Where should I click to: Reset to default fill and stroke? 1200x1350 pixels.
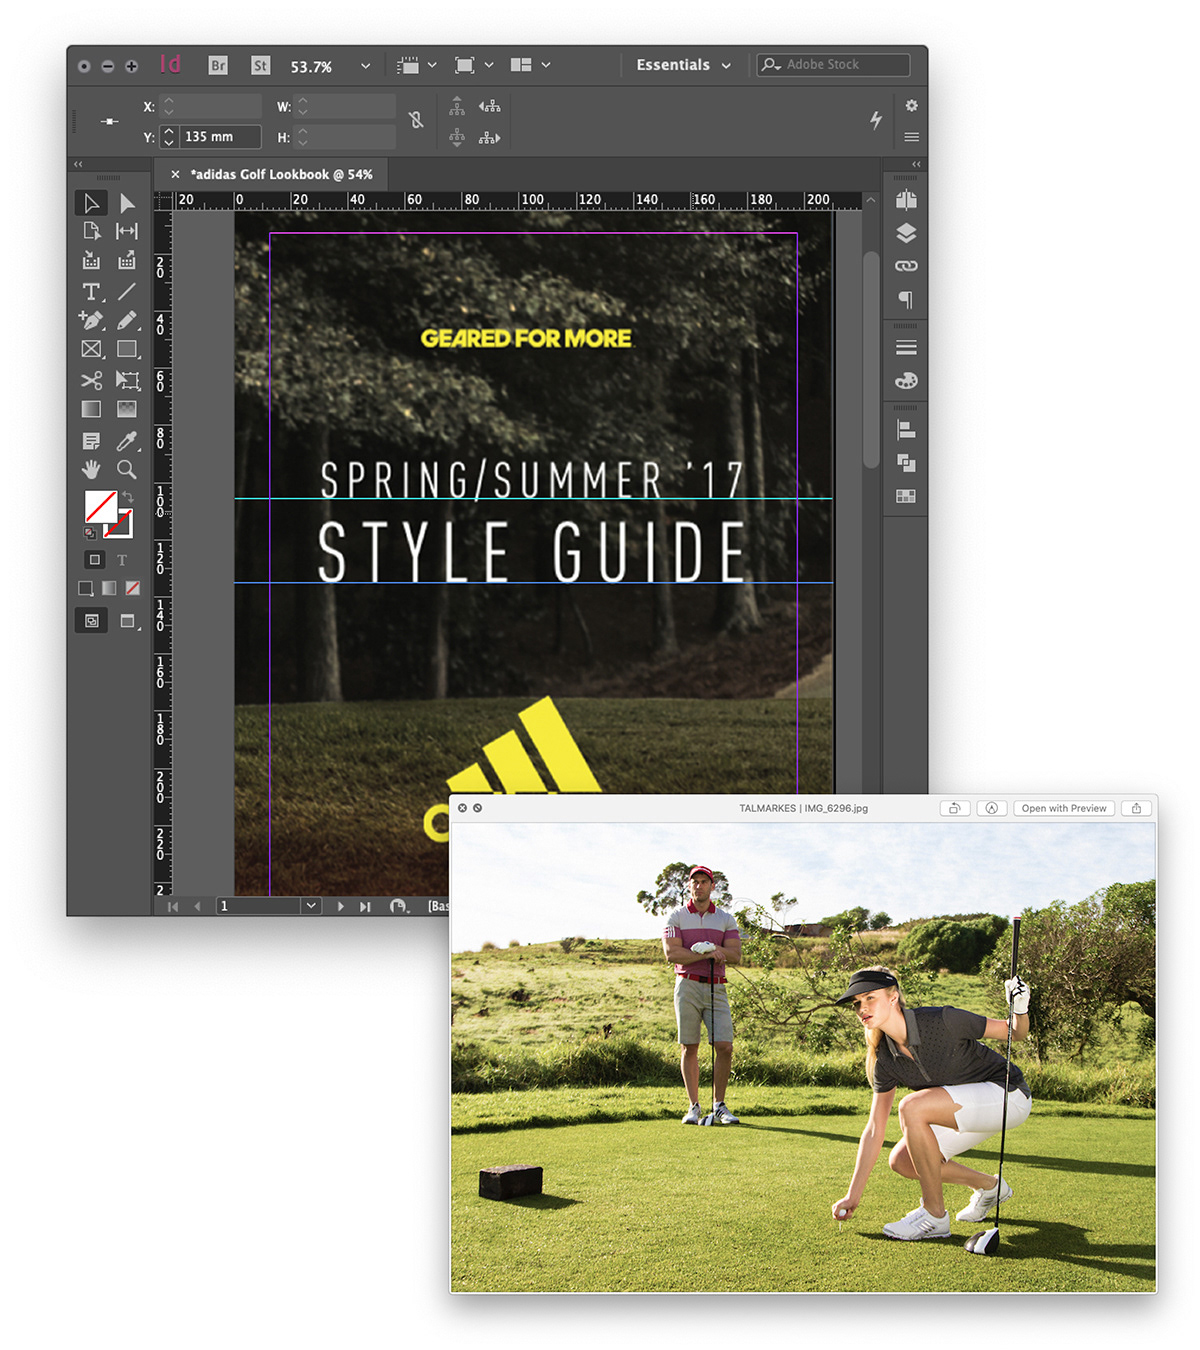[x=89, y=533]
